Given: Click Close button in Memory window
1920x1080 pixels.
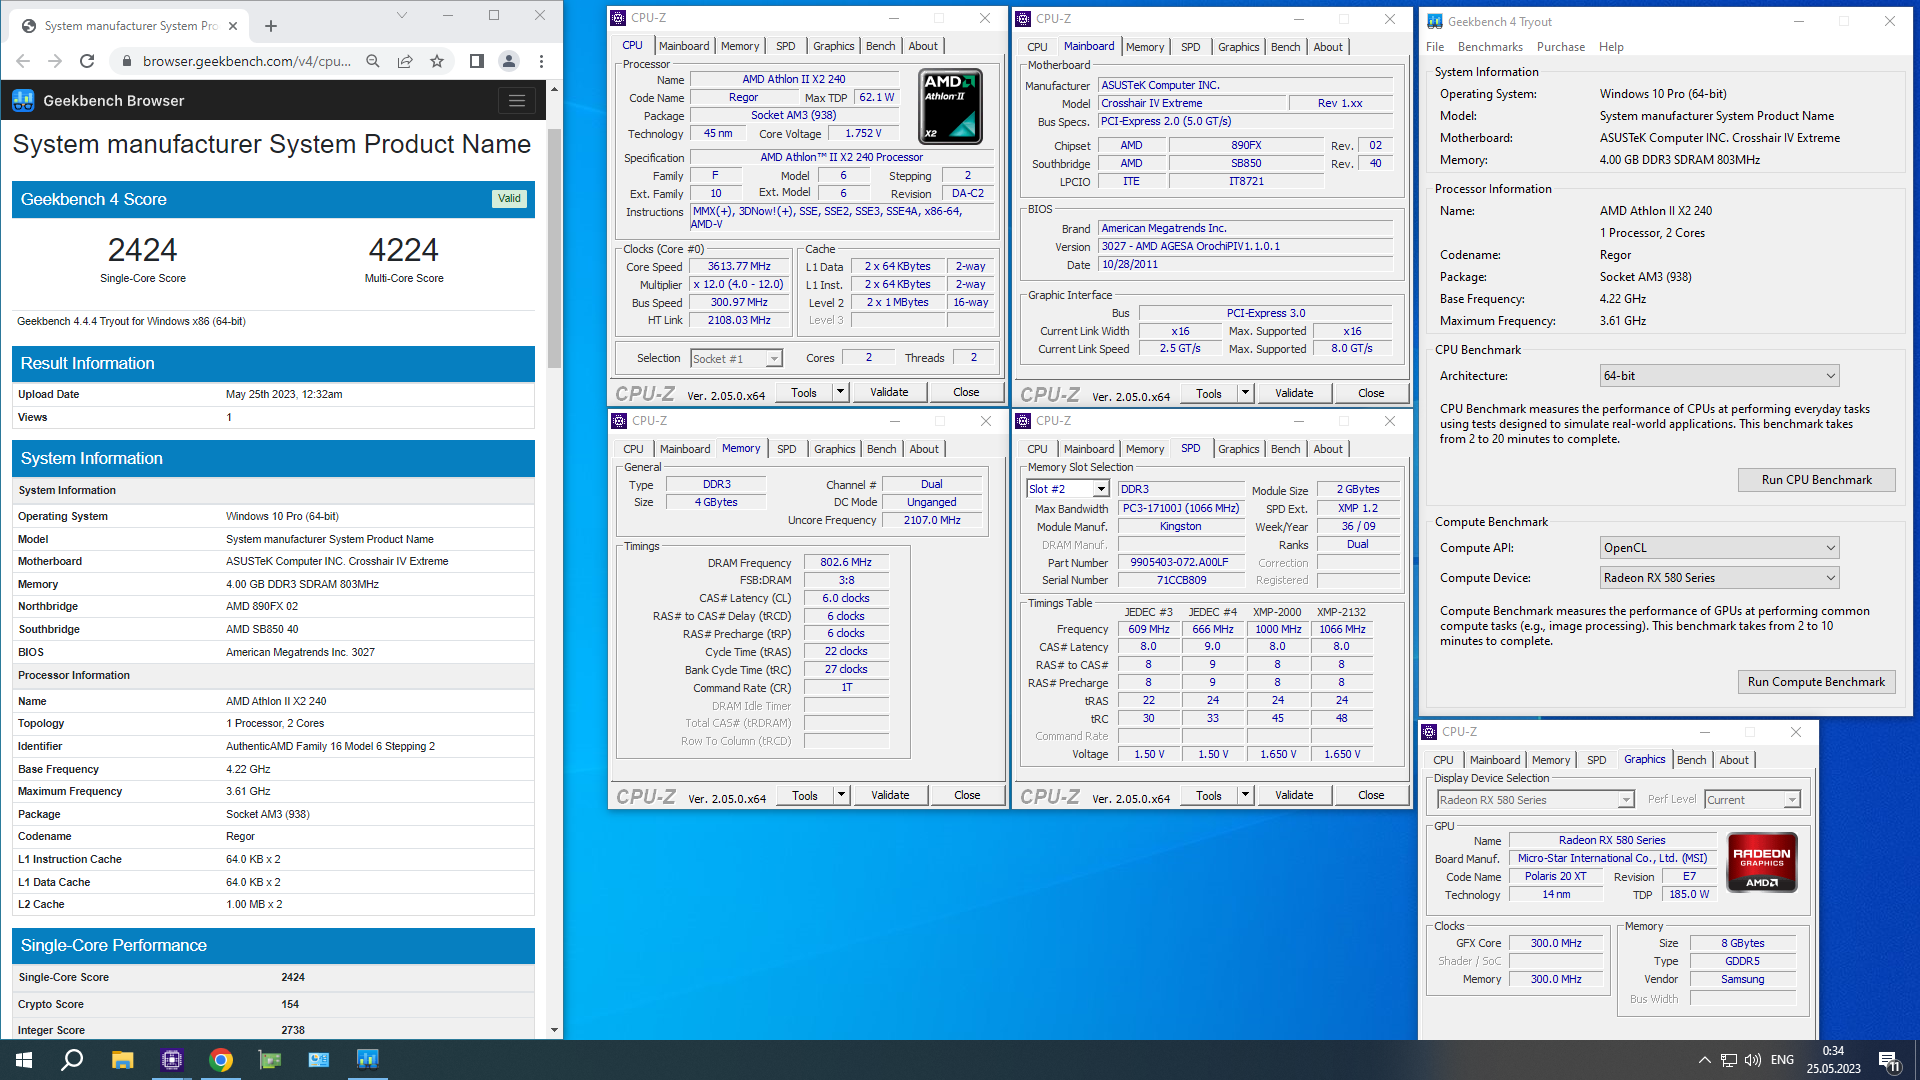Looking at the screenshot, I should (967, 795).
